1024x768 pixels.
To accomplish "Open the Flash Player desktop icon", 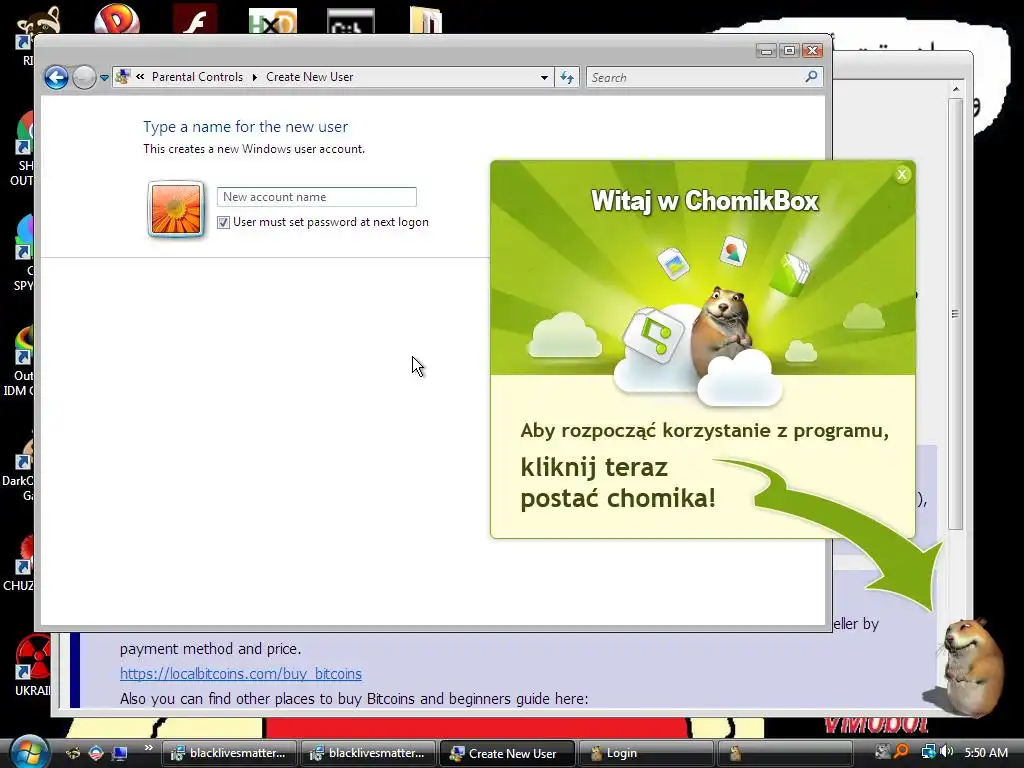I will tap(195, 18).
